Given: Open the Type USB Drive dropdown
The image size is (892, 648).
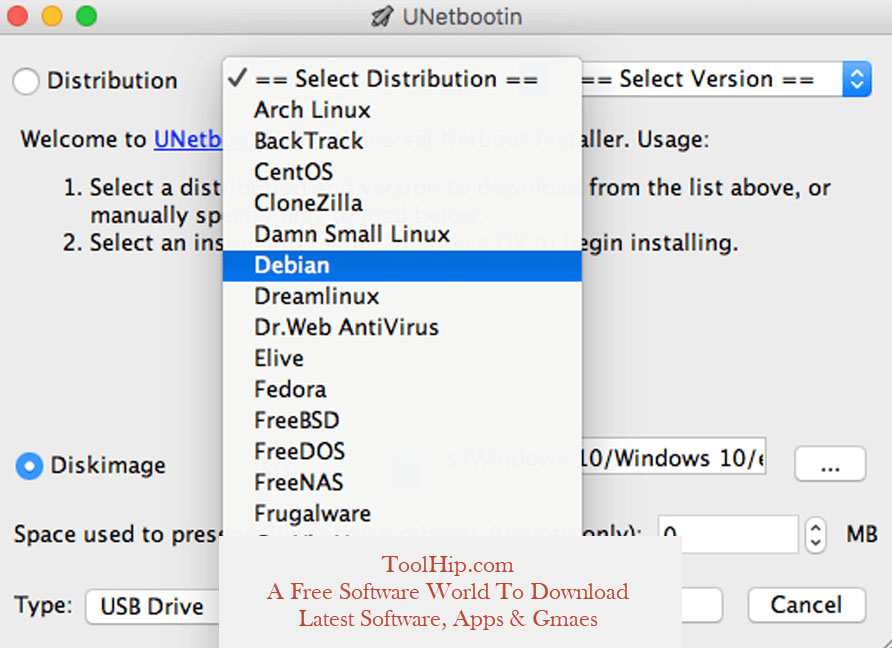Looking at the screenshot, I should (x=152, y=606).
